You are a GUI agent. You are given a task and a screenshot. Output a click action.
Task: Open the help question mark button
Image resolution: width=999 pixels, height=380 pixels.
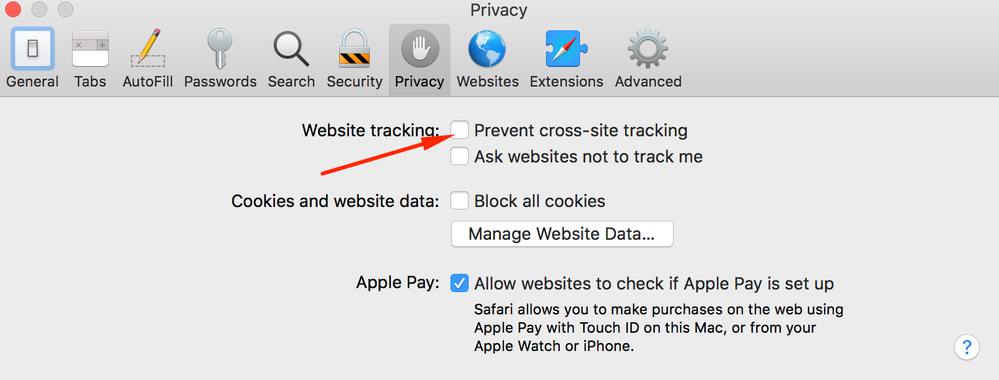click(x=967, y=347)
